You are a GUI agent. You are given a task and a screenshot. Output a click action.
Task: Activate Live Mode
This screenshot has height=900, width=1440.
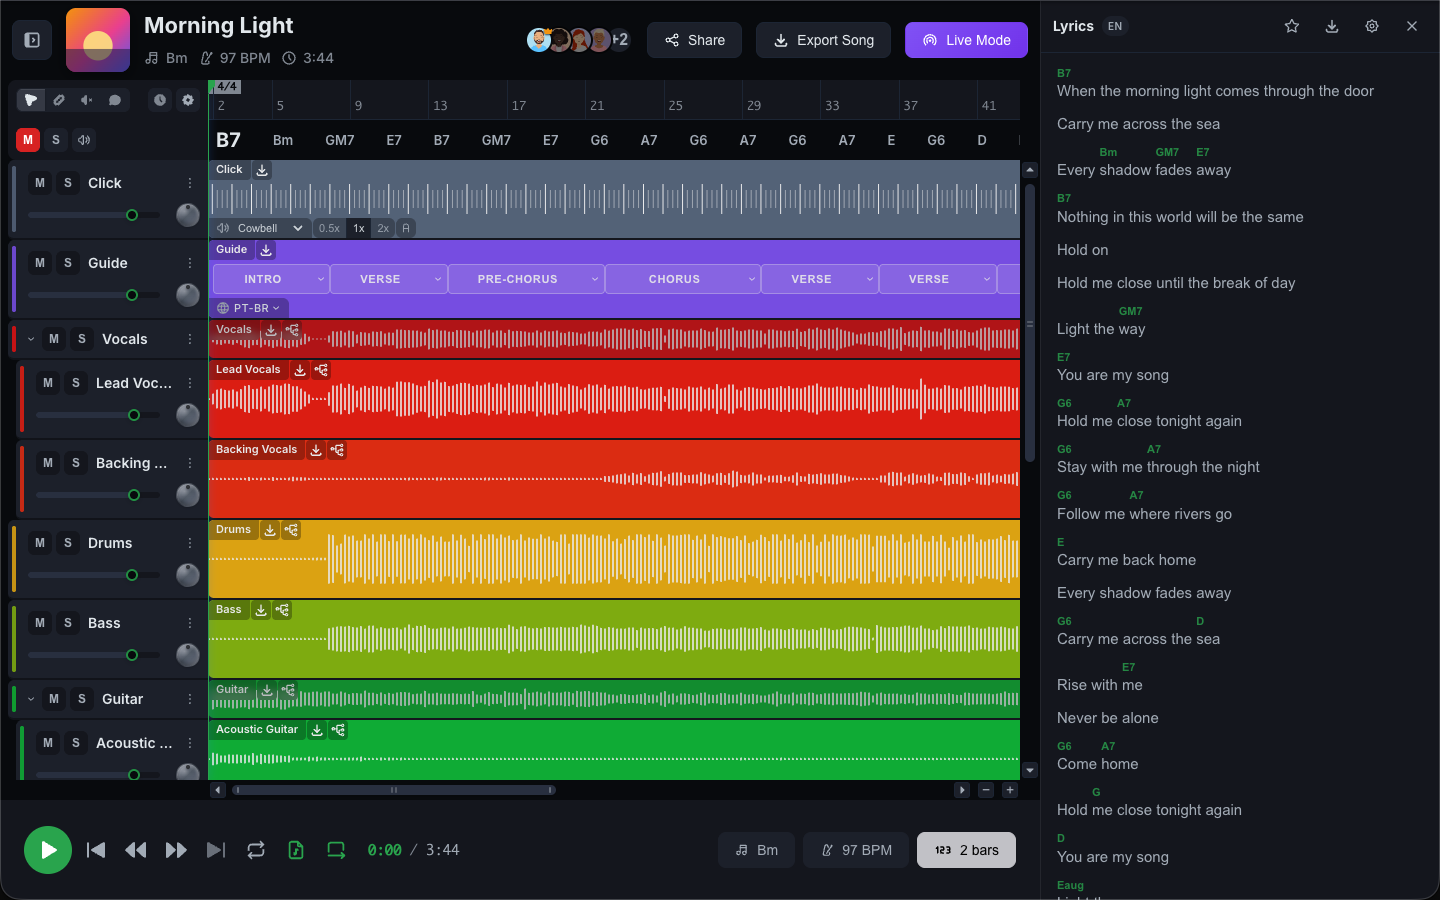[x=966, y=40]
